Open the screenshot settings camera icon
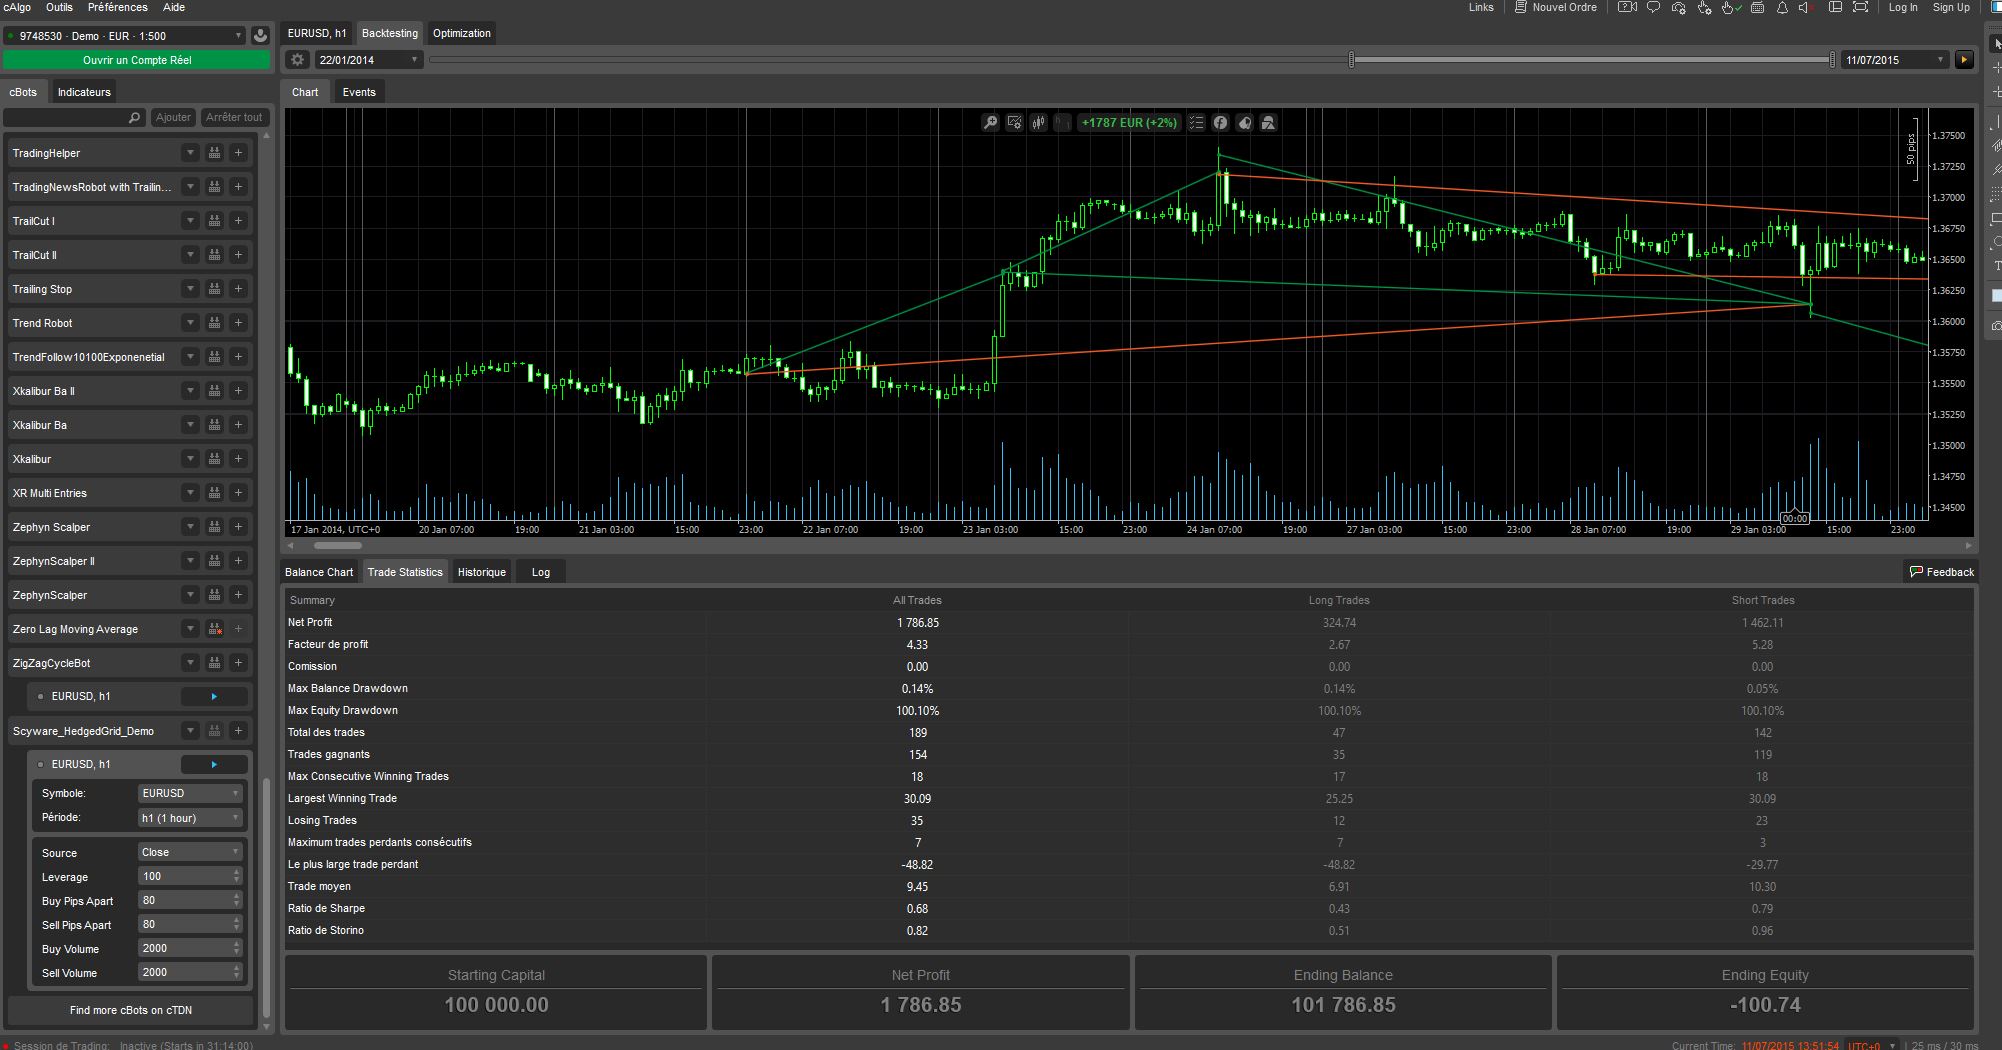 tap(1678, 7)
